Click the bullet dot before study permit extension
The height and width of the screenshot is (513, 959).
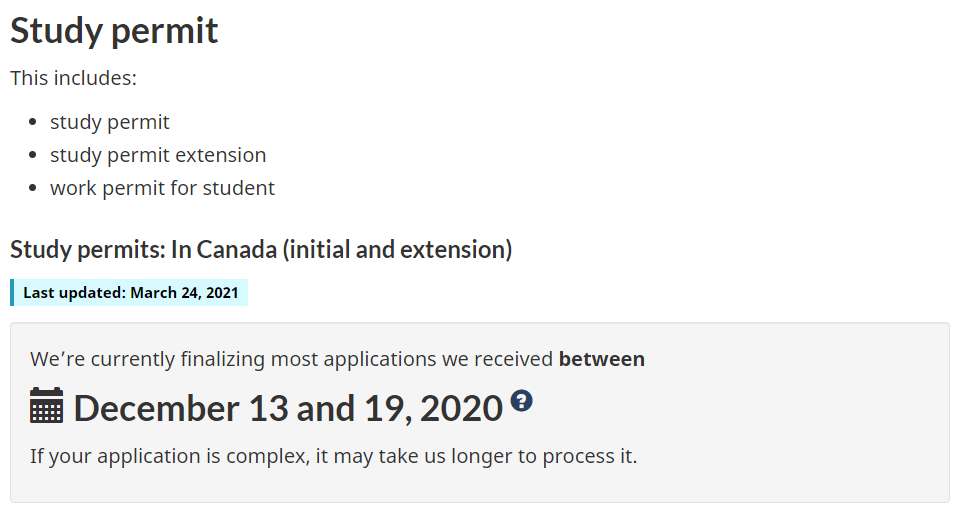click(33, 155)
